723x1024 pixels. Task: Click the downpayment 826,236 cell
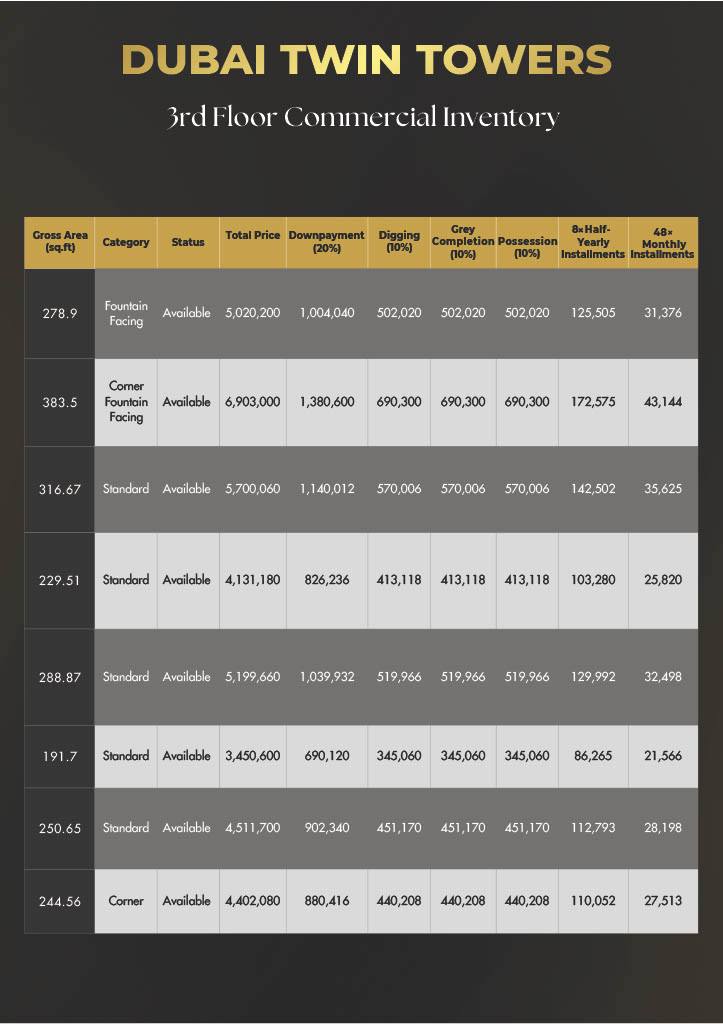326,580
